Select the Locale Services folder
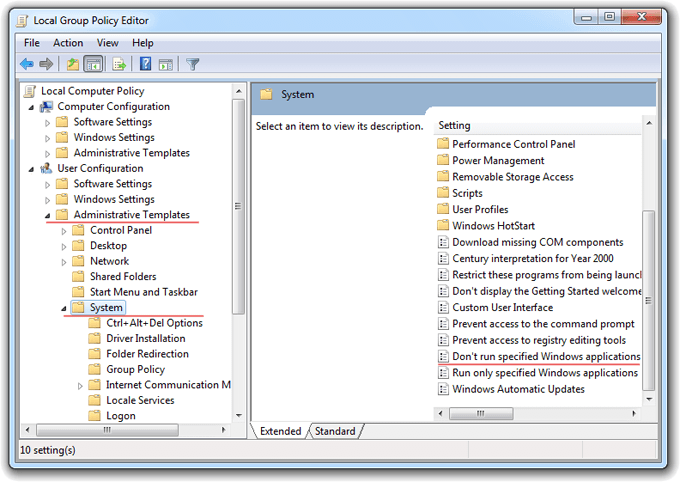 140,400
